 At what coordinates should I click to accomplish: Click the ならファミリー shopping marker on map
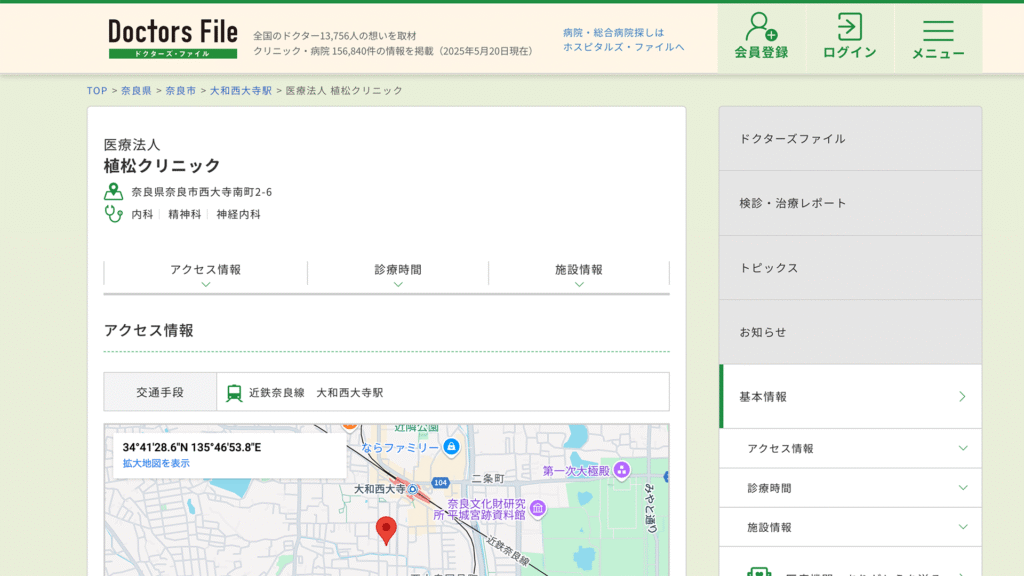click(x=451, y=446)
